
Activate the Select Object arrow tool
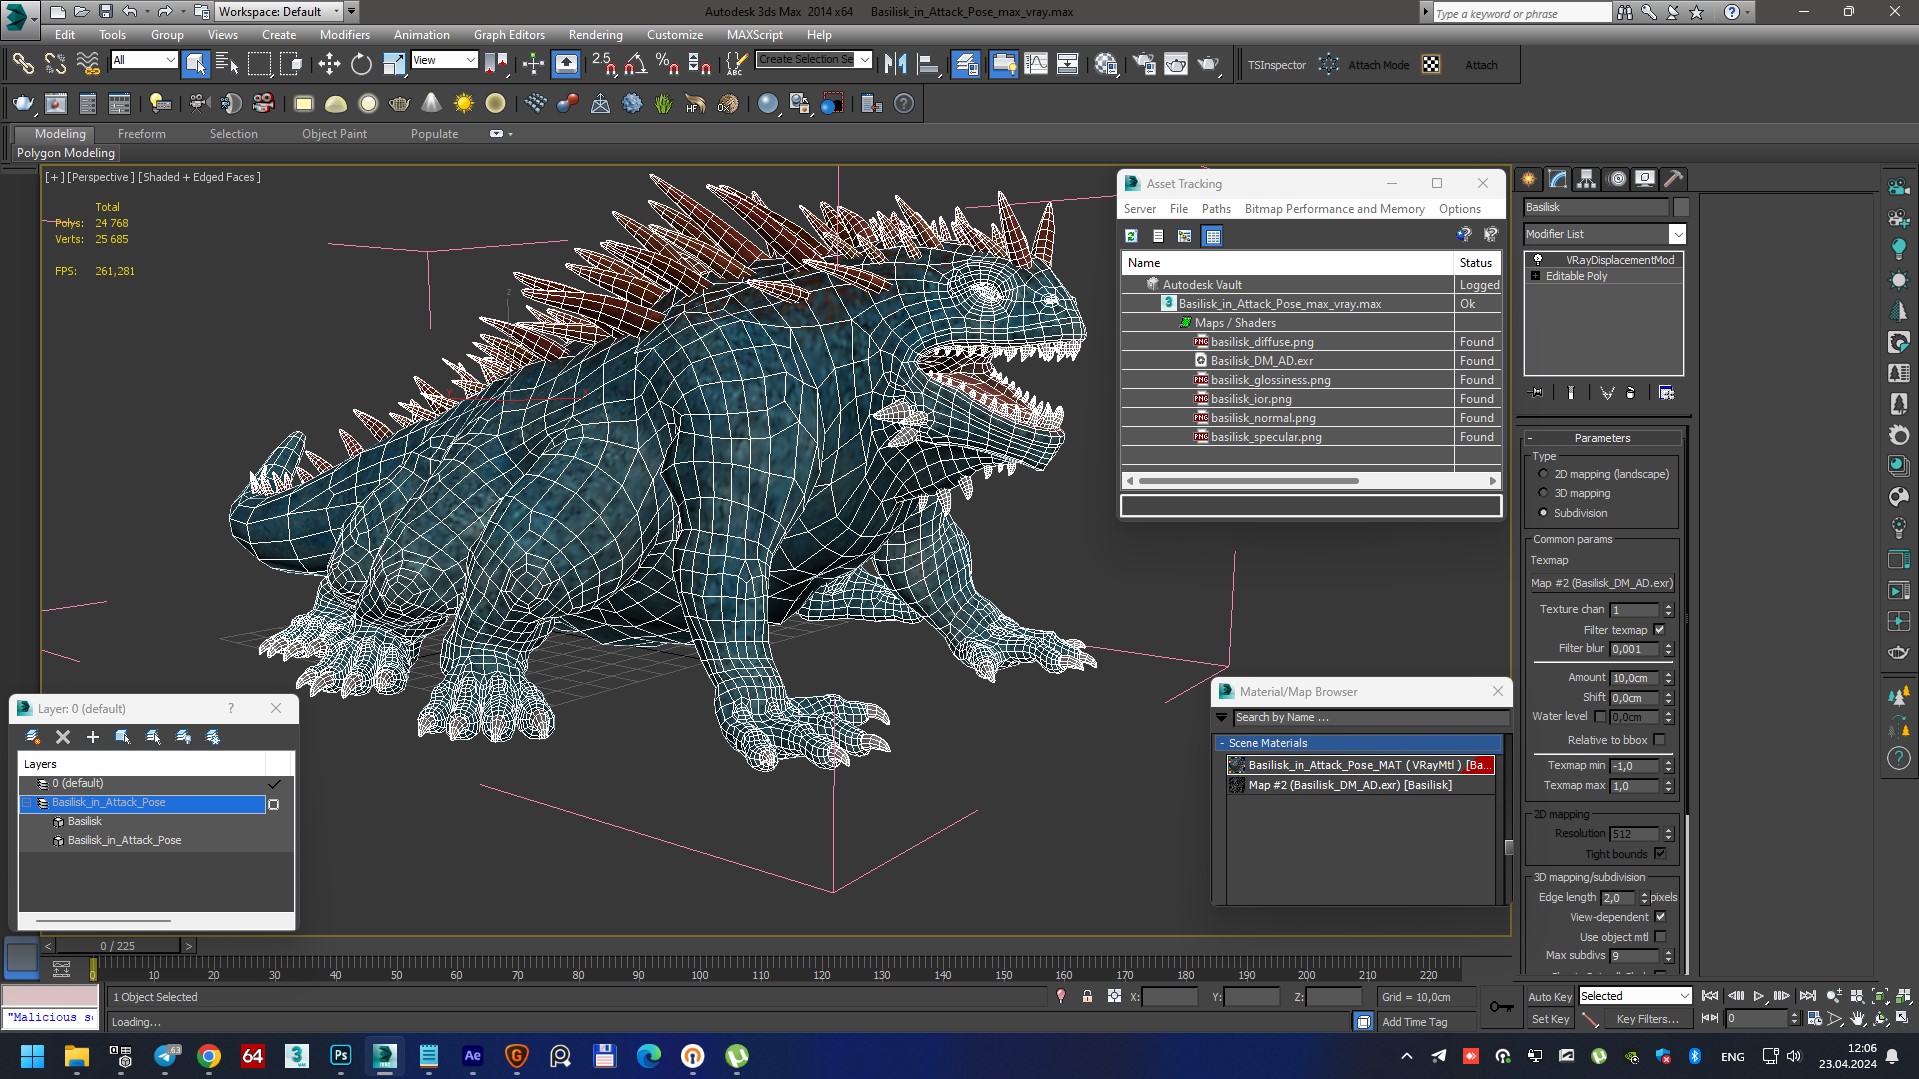pos(195,65)
